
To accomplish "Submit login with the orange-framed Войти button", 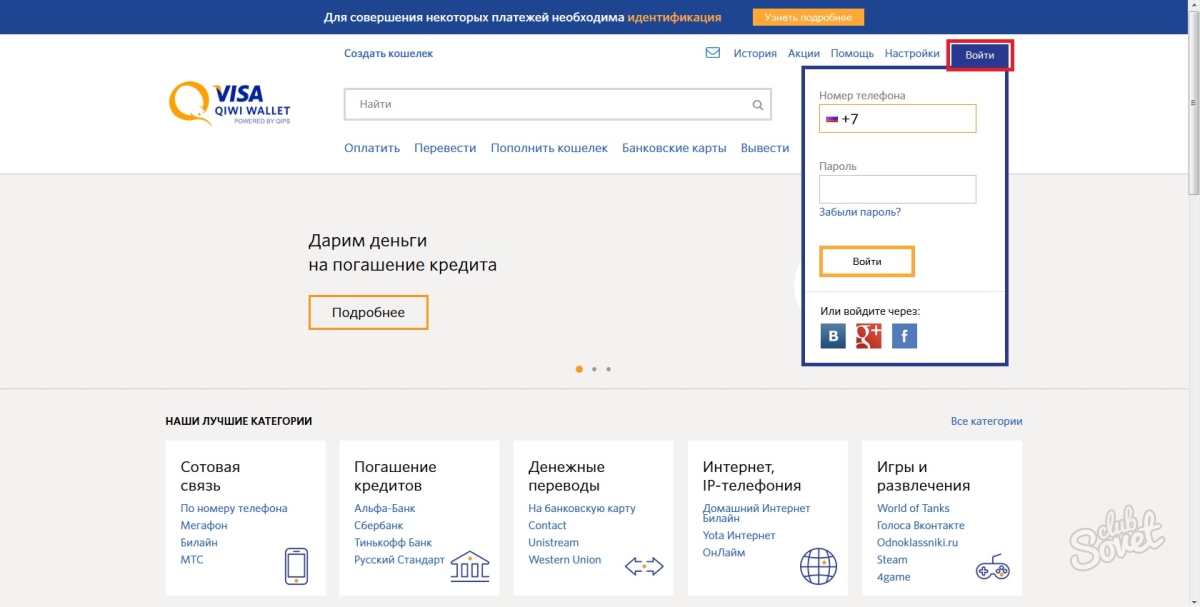I will pos(867,261).
